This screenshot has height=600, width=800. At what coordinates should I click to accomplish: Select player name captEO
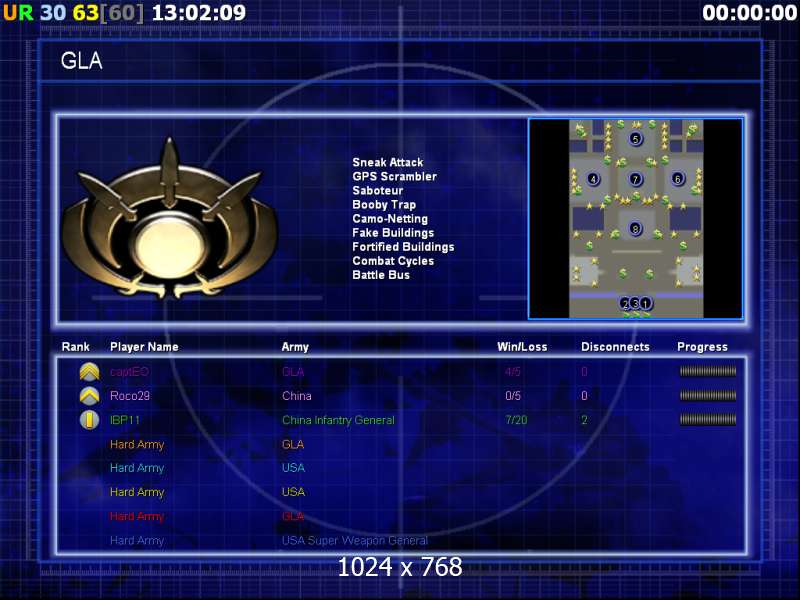(129, 372)
